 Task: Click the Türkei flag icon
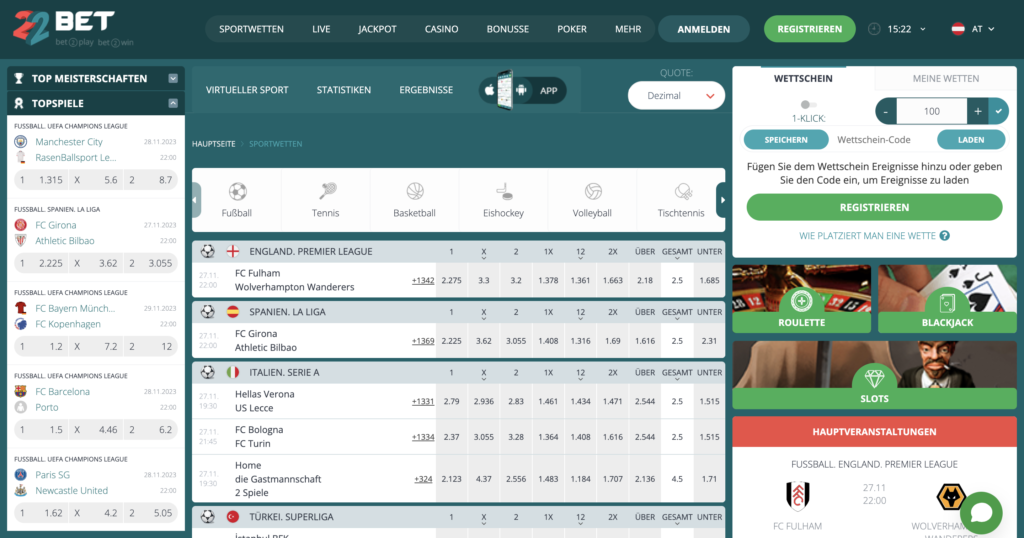232,516
